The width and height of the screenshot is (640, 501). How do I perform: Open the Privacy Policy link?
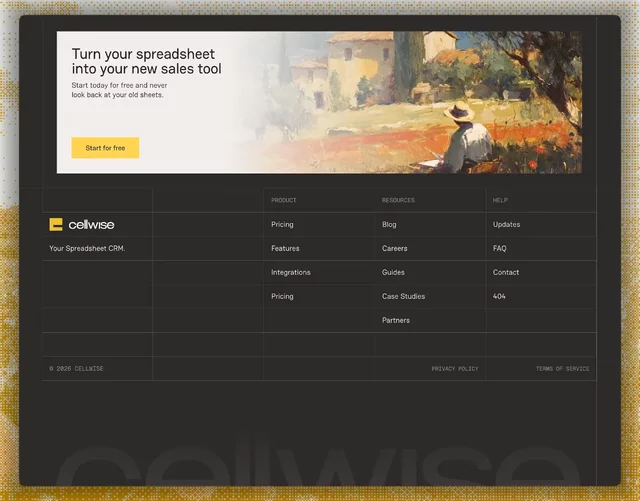click(x=455, y=369)
